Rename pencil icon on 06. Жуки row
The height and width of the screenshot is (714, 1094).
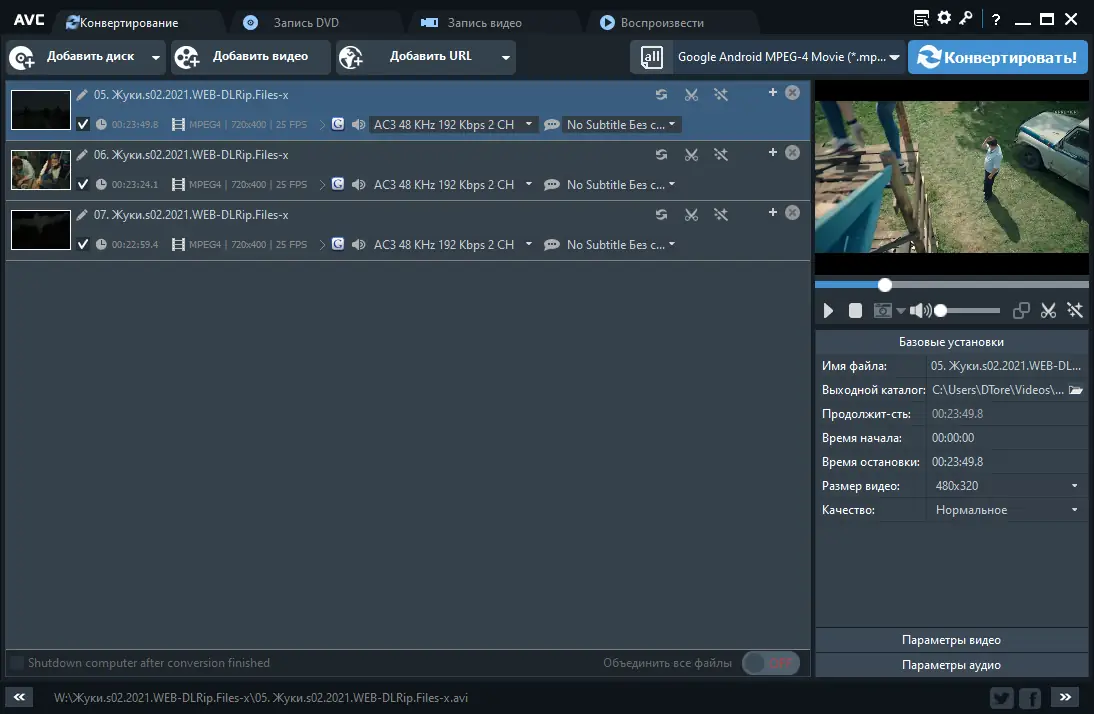pos(82,155)
